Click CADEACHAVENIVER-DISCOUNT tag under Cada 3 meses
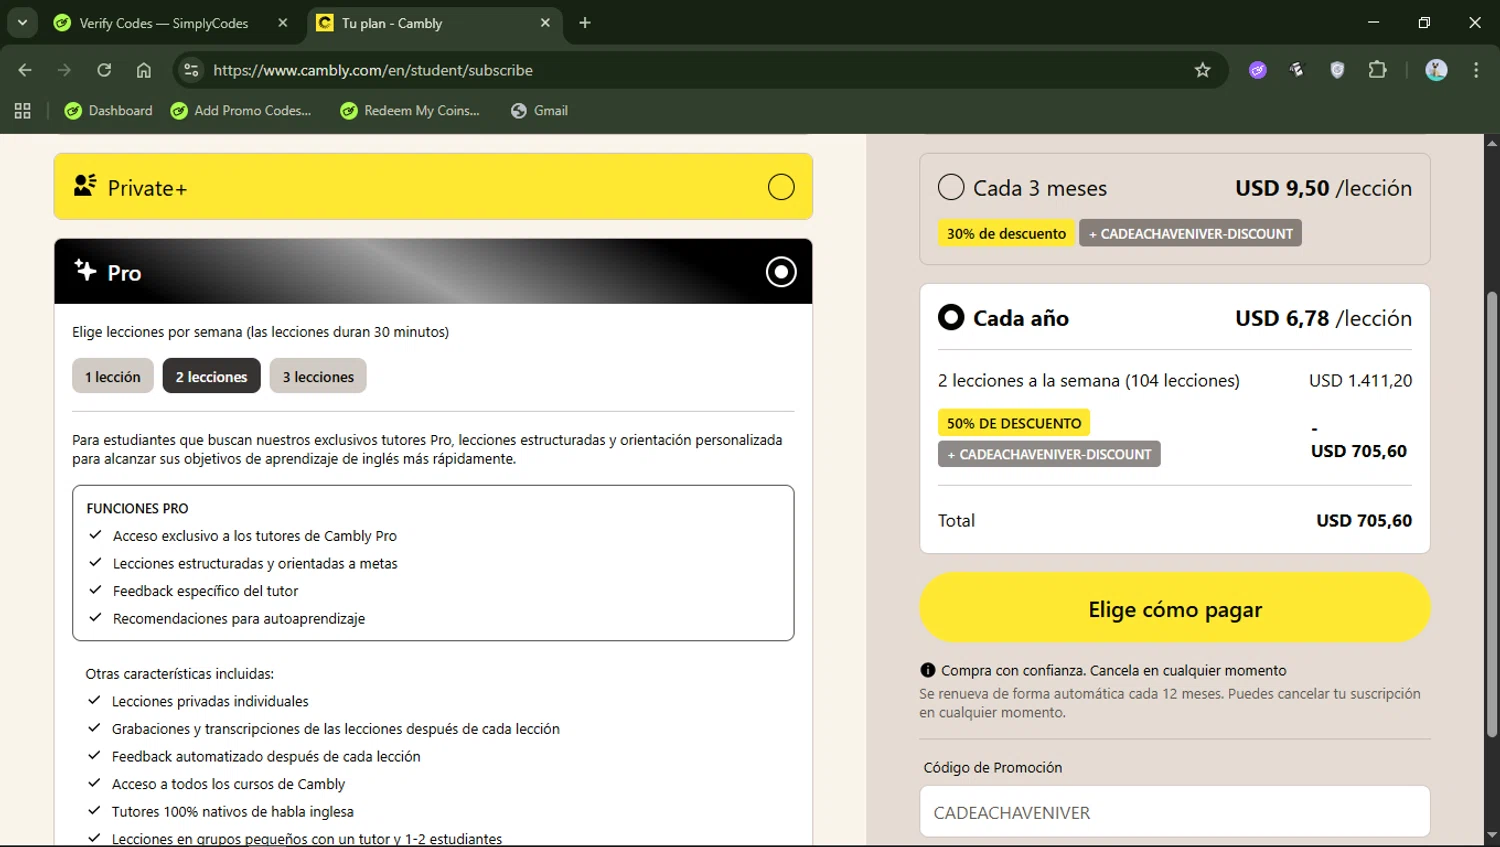1500x847 pixels. click(x=1190, y=233)
